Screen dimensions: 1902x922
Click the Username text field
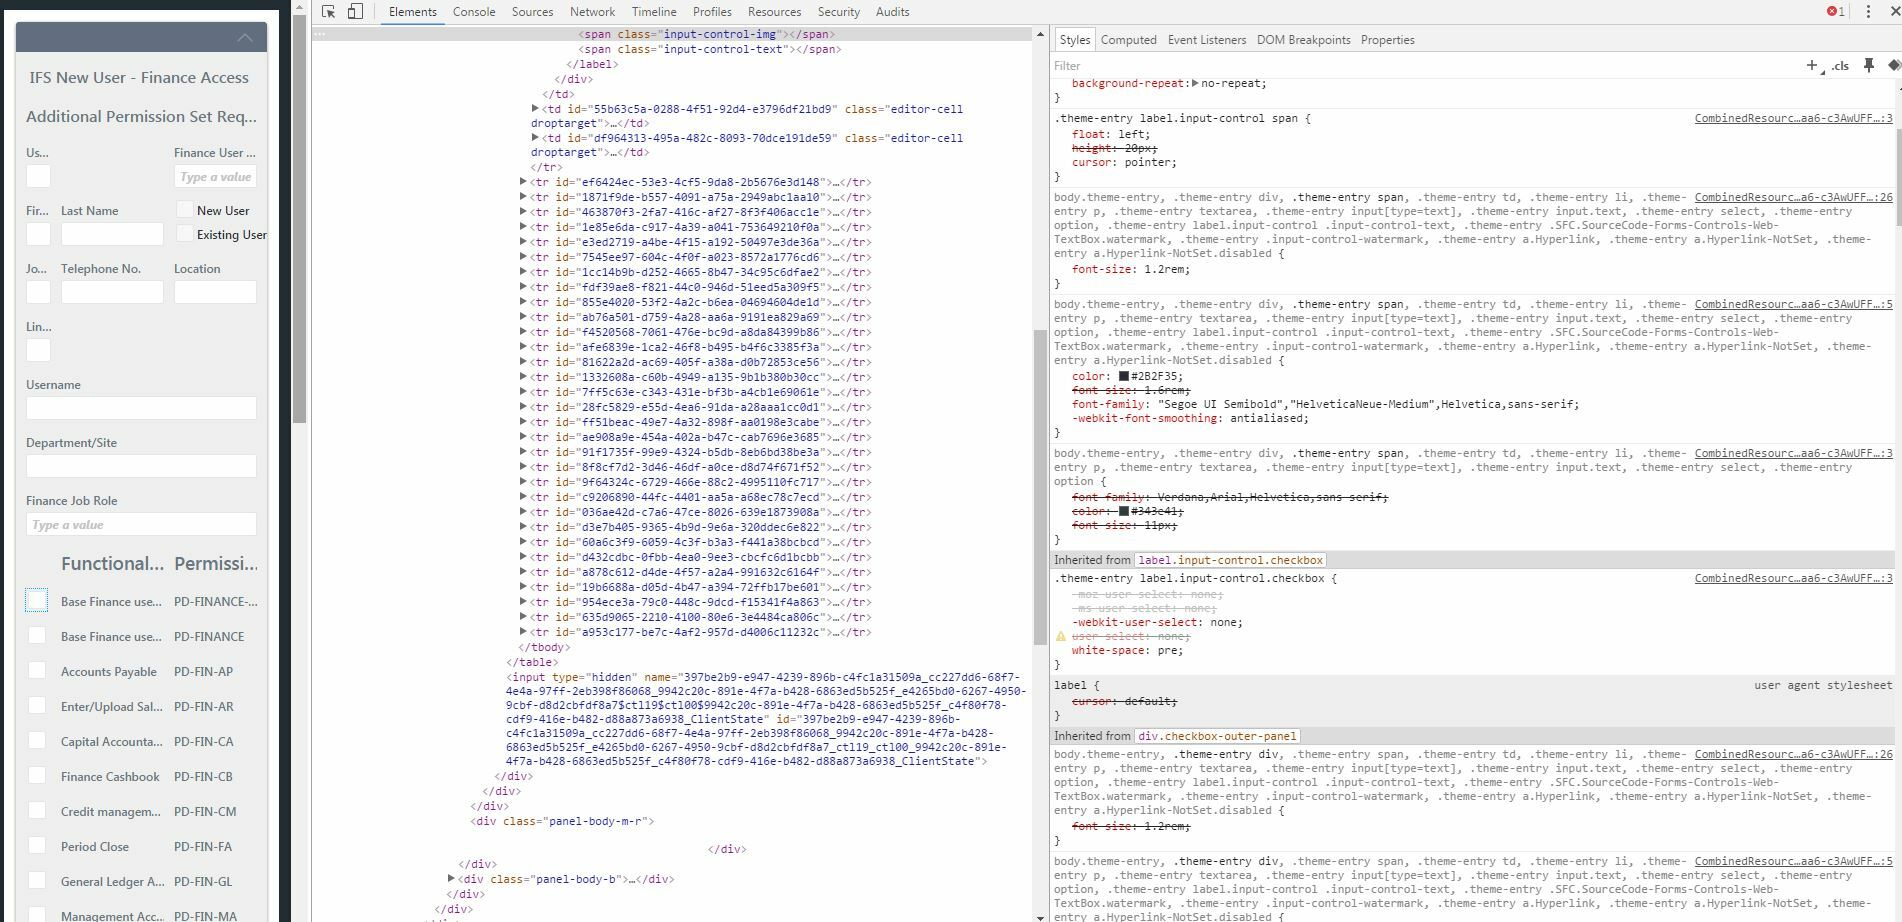point(141,407)
